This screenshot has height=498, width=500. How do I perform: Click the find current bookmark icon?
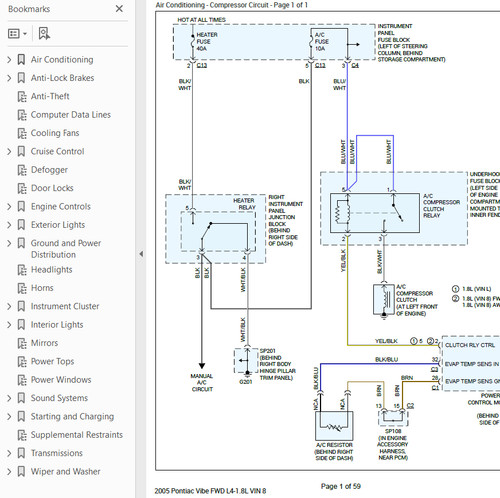pyautogui.click(x=44, y=34)
